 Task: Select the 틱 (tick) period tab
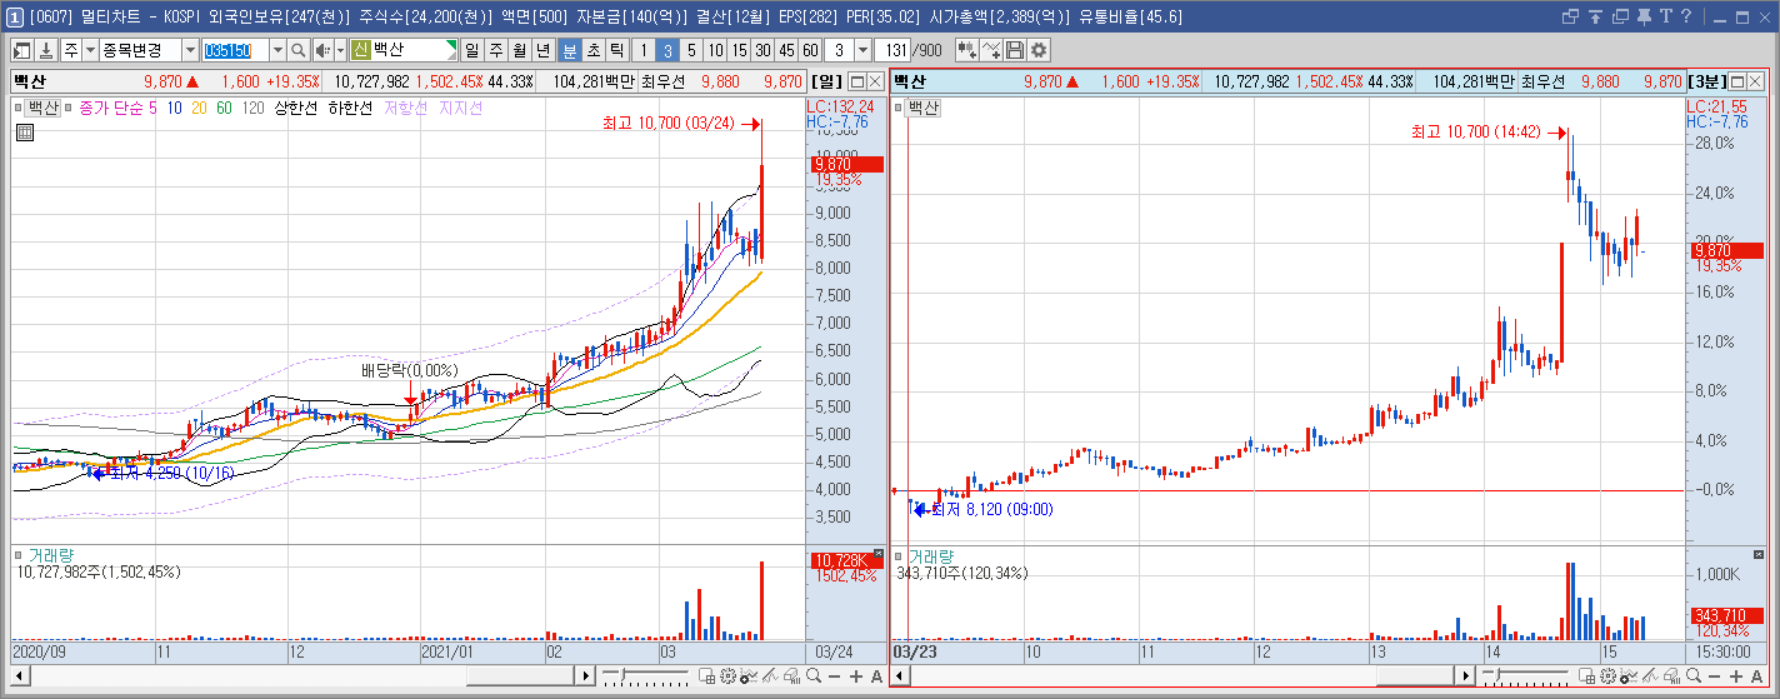(x=617, y=50)
